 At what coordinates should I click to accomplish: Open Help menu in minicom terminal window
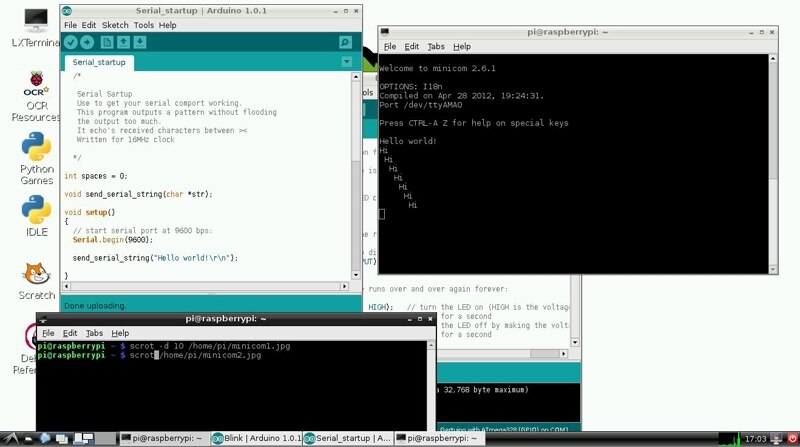click(462, 46)
